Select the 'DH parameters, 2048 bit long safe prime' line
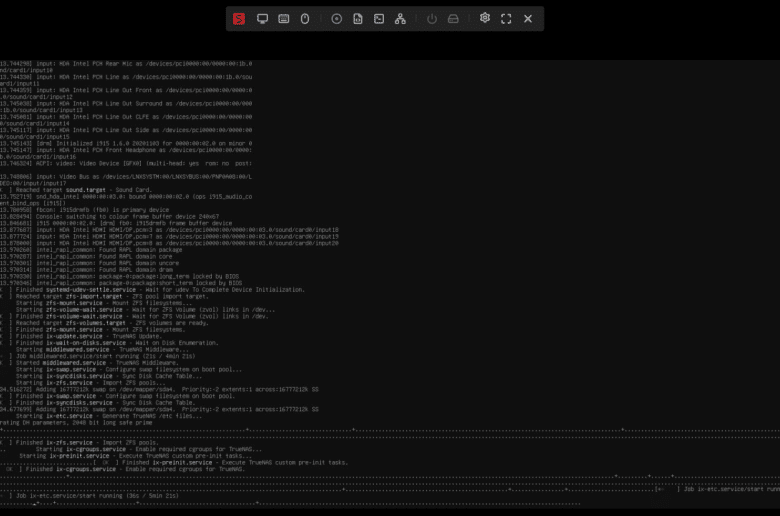This screenshot has height=516, width=780. point(76,422)
